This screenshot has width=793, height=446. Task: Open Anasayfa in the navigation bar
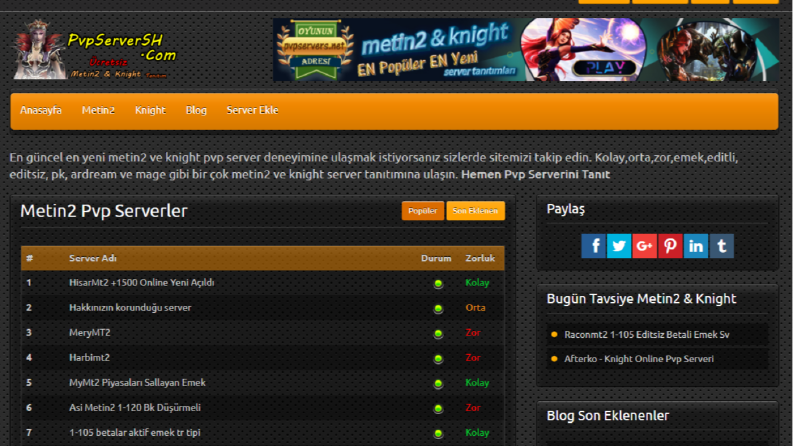41,110
